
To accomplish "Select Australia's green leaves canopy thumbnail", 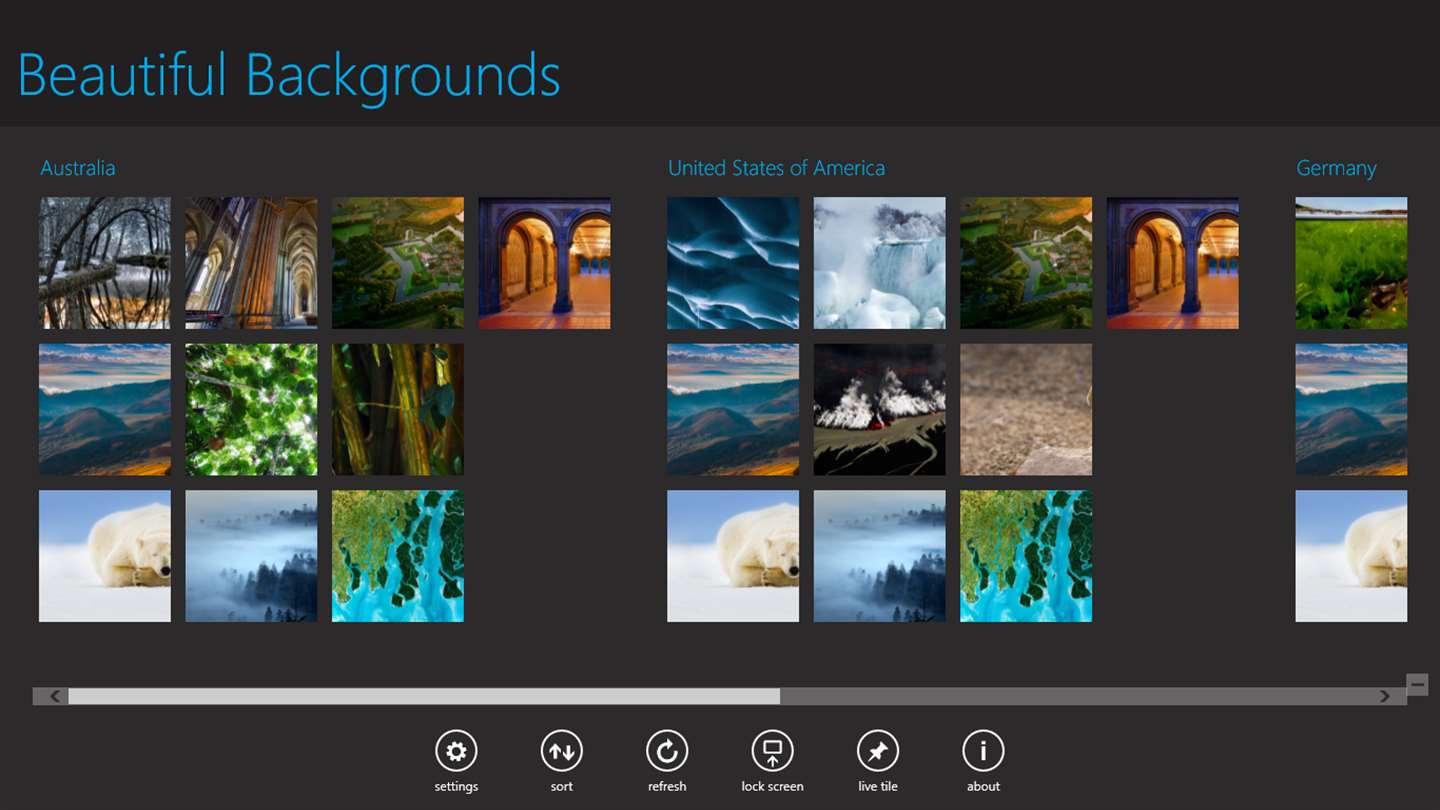I will coord(251,409).
